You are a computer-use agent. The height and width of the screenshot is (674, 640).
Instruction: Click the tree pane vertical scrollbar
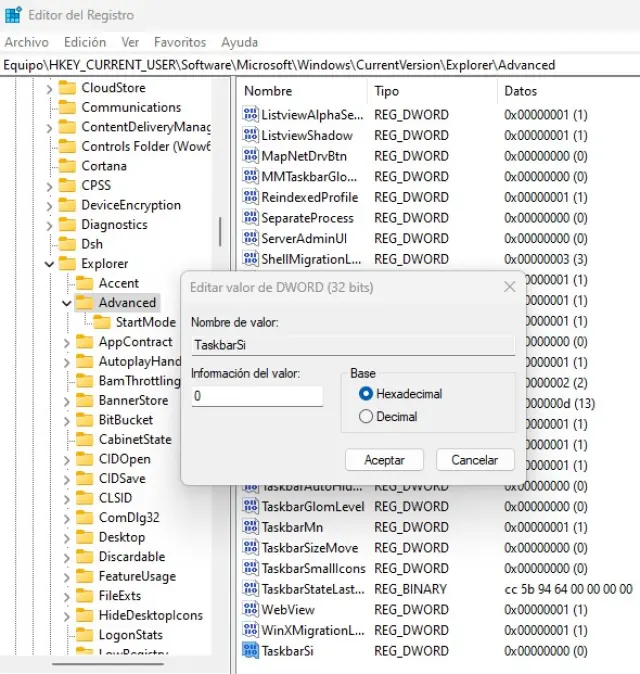[220, 232]
